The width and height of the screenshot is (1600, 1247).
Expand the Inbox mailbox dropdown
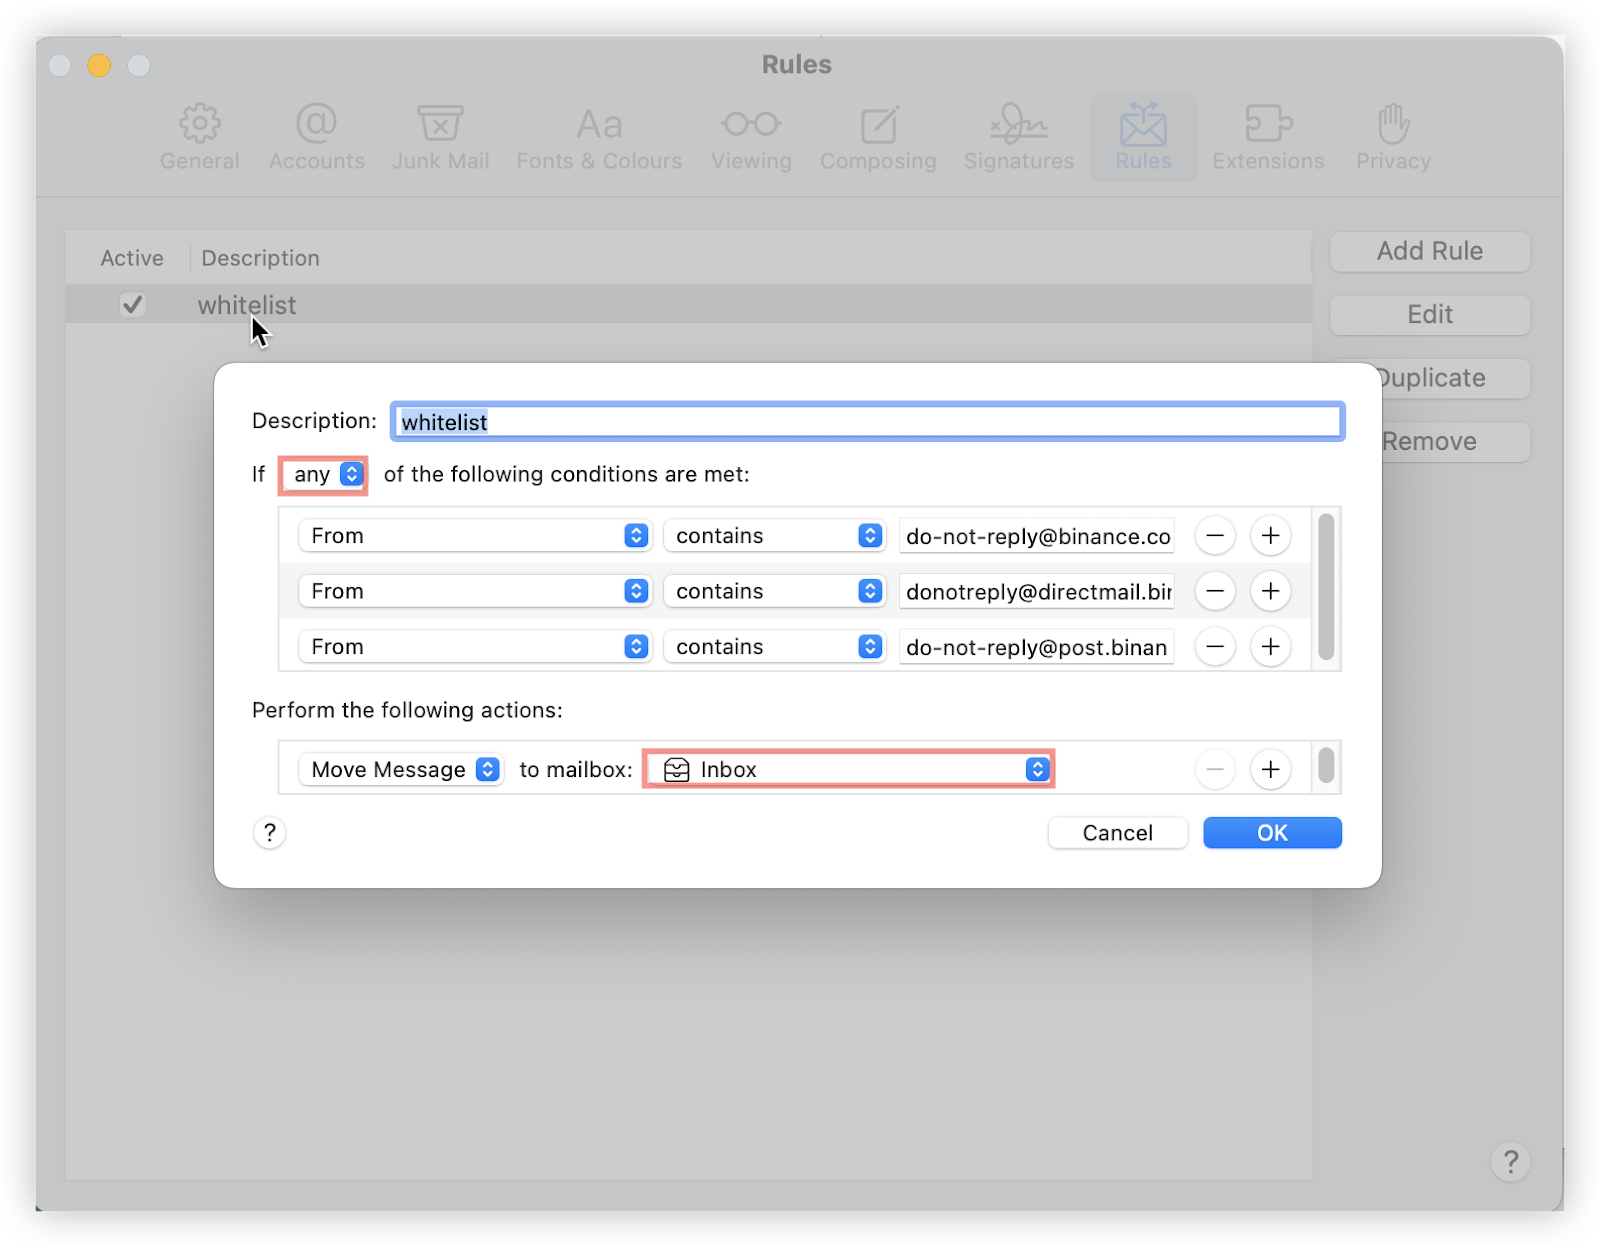point(848,770)
